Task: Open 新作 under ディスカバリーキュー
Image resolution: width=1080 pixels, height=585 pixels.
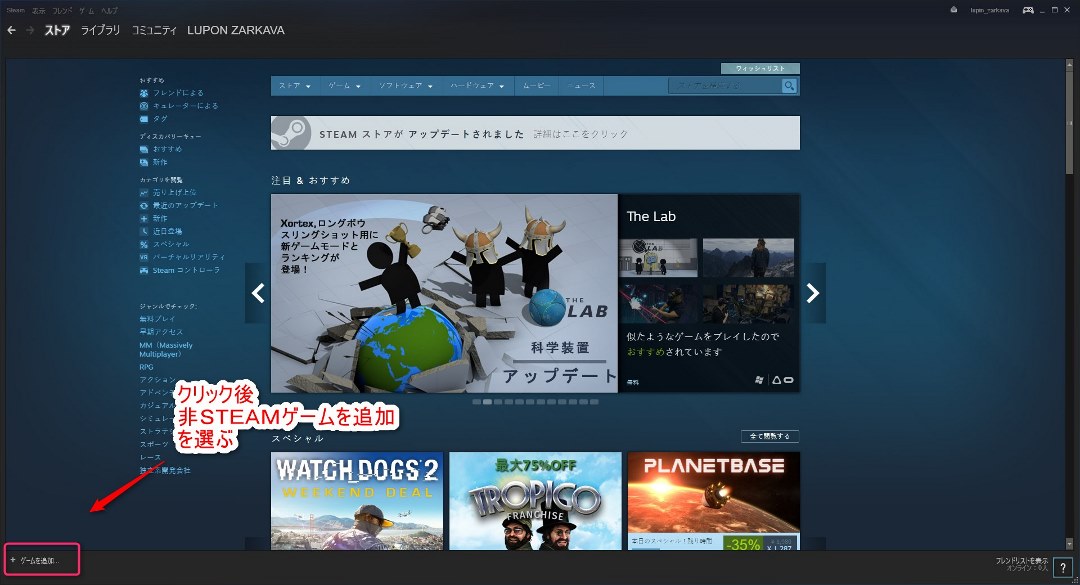Action: [x=160, y=162]
